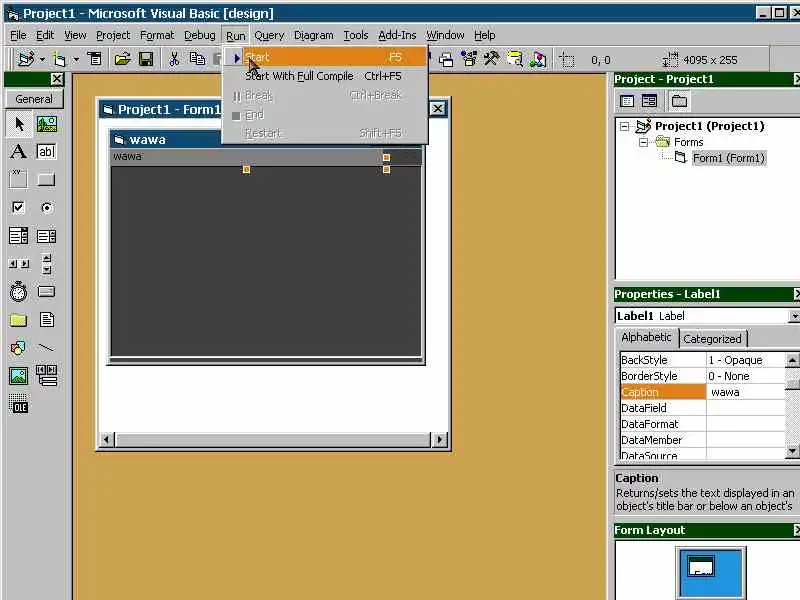Select the Label control (letter A)

(x=18, y=152)
